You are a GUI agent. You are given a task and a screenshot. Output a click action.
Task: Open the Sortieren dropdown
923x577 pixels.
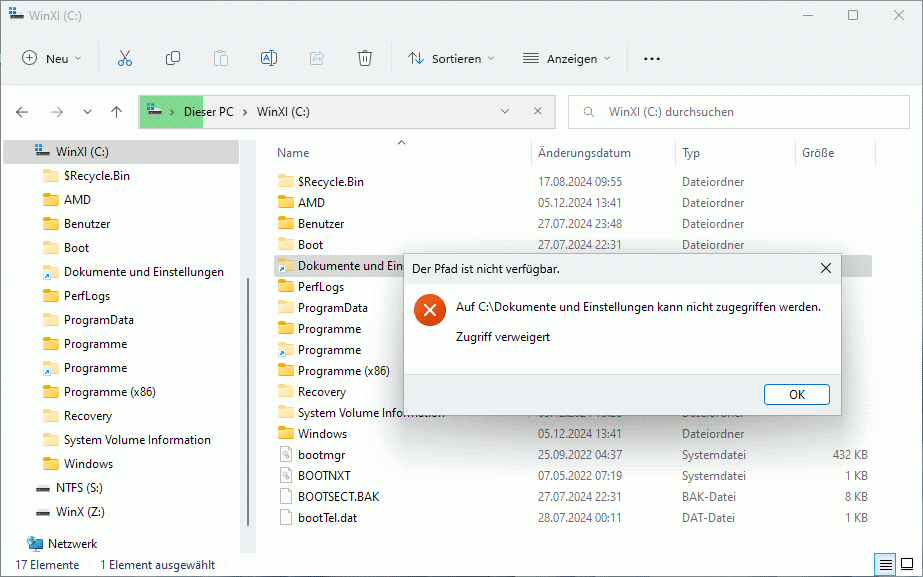pos(451,58)
